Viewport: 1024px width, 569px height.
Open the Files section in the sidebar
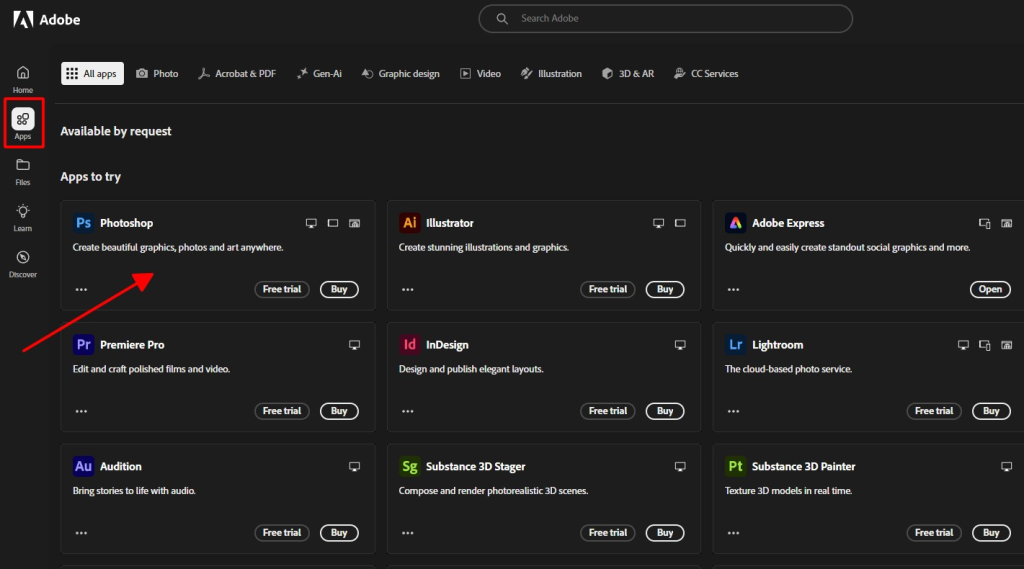click(23, 172)
